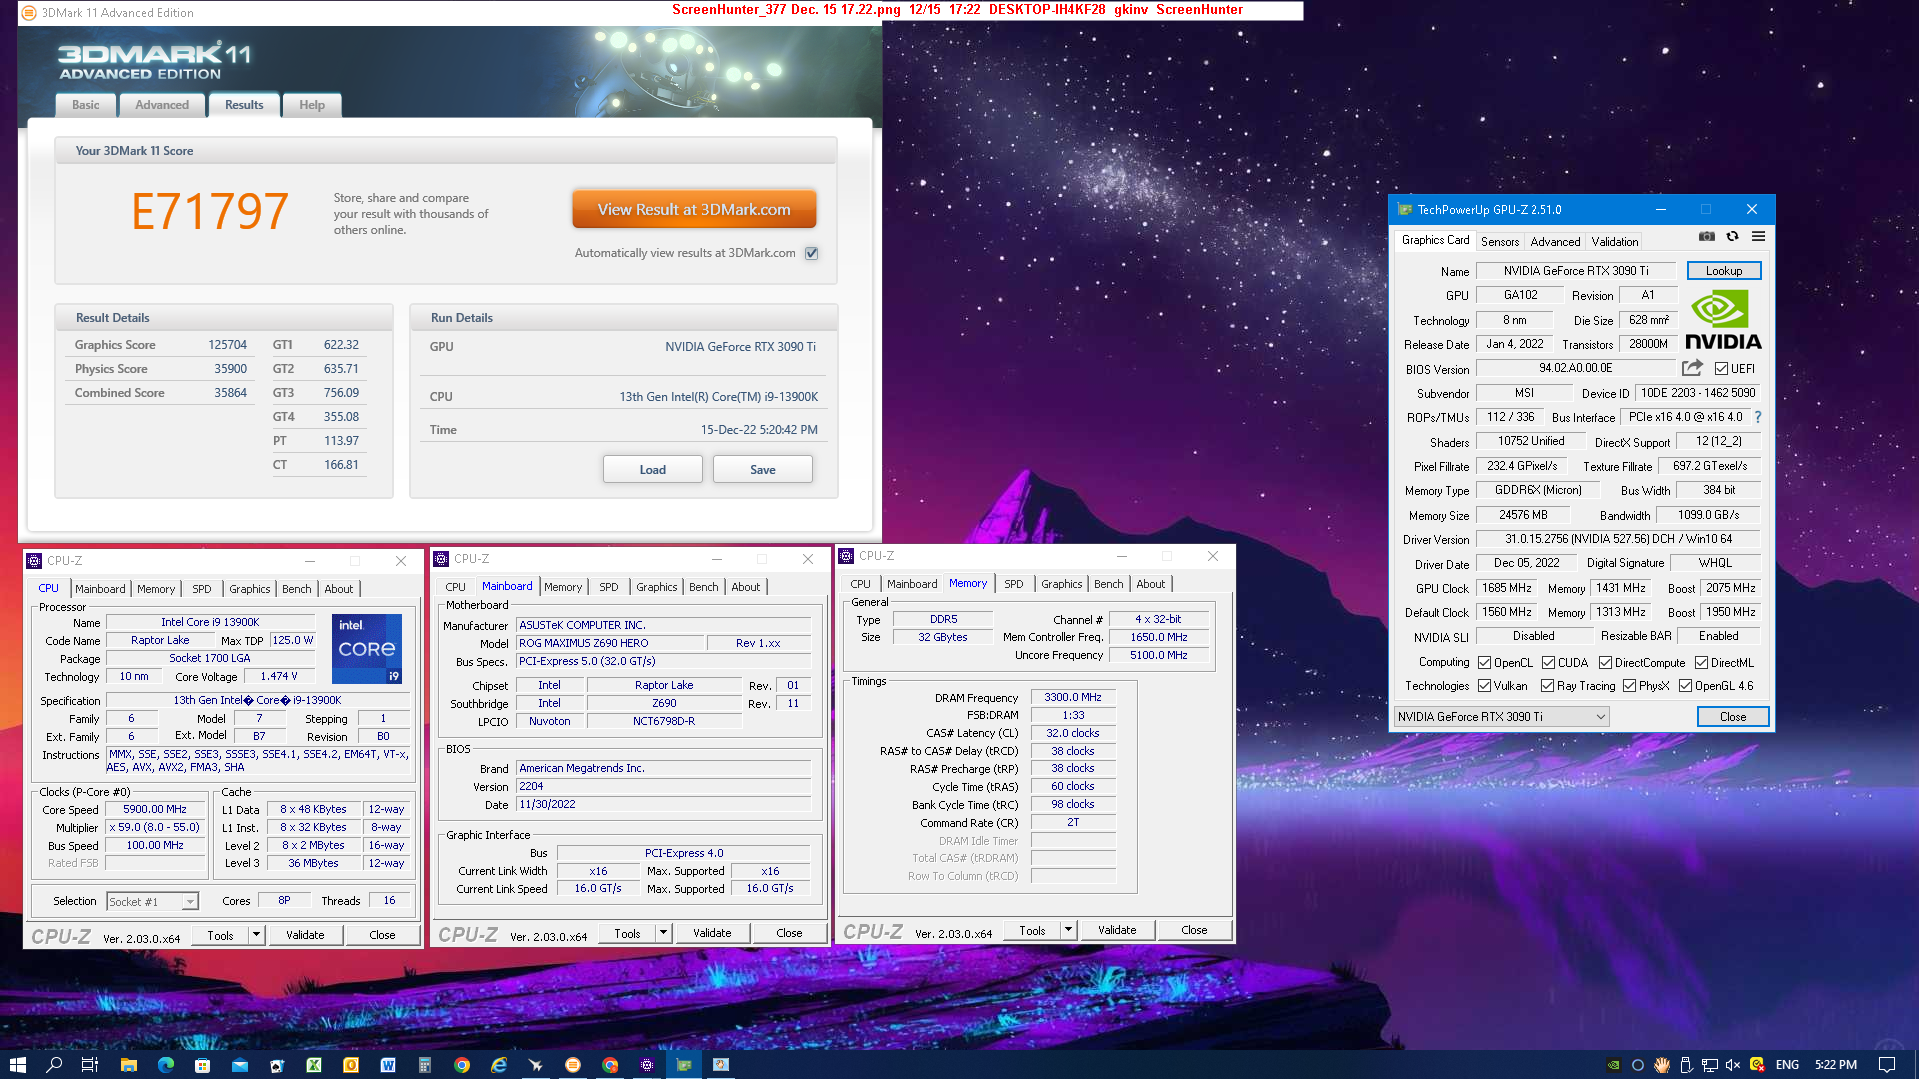Open Microsoft Store from taskbar
1919x1079 pixels.
coord(202,1064)
